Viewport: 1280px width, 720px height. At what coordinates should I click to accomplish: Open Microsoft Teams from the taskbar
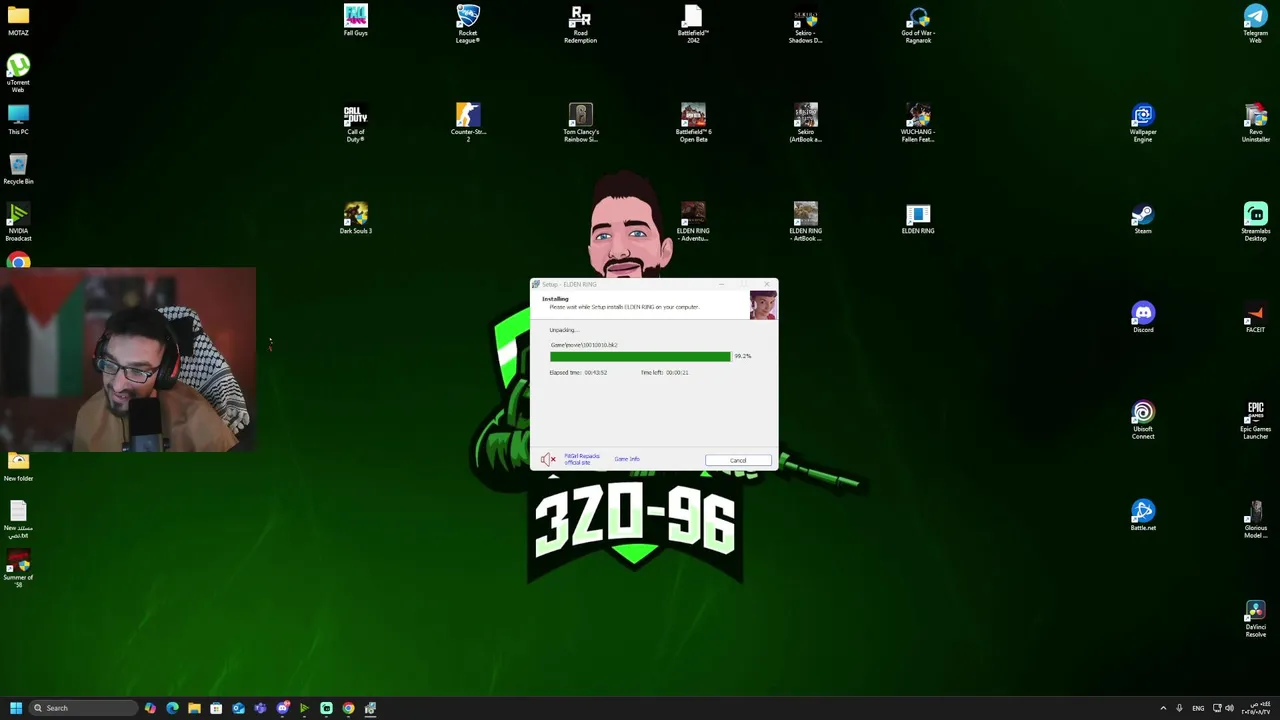[x=260, y=708]
